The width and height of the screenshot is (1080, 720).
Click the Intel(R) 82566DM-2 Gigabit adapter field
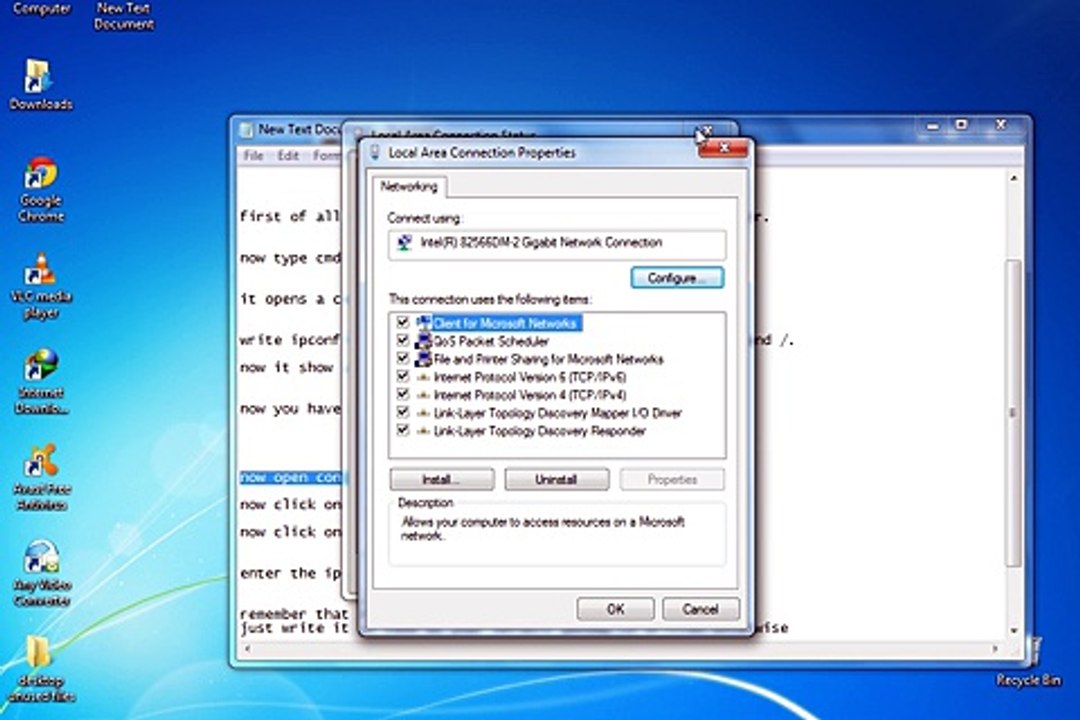click(557, 244)
